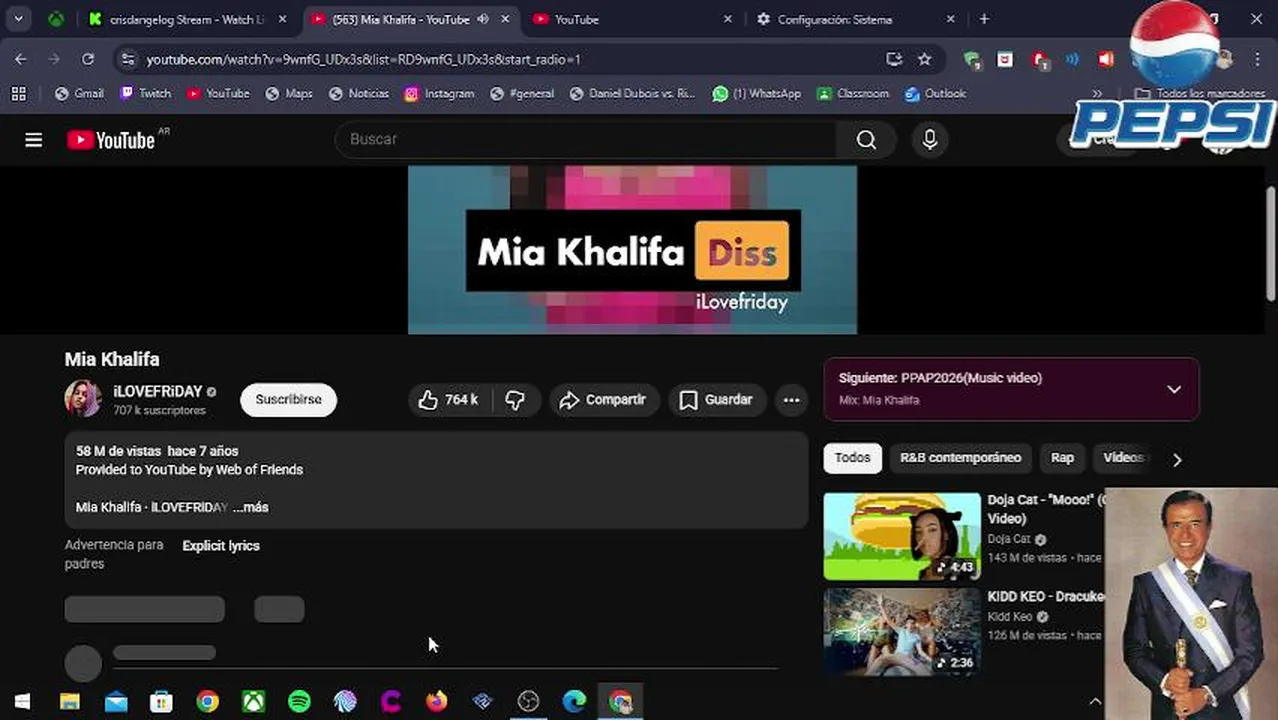Click the Suscribirse button
This screenshot has height=720, width=1278.
click(288, 400)
